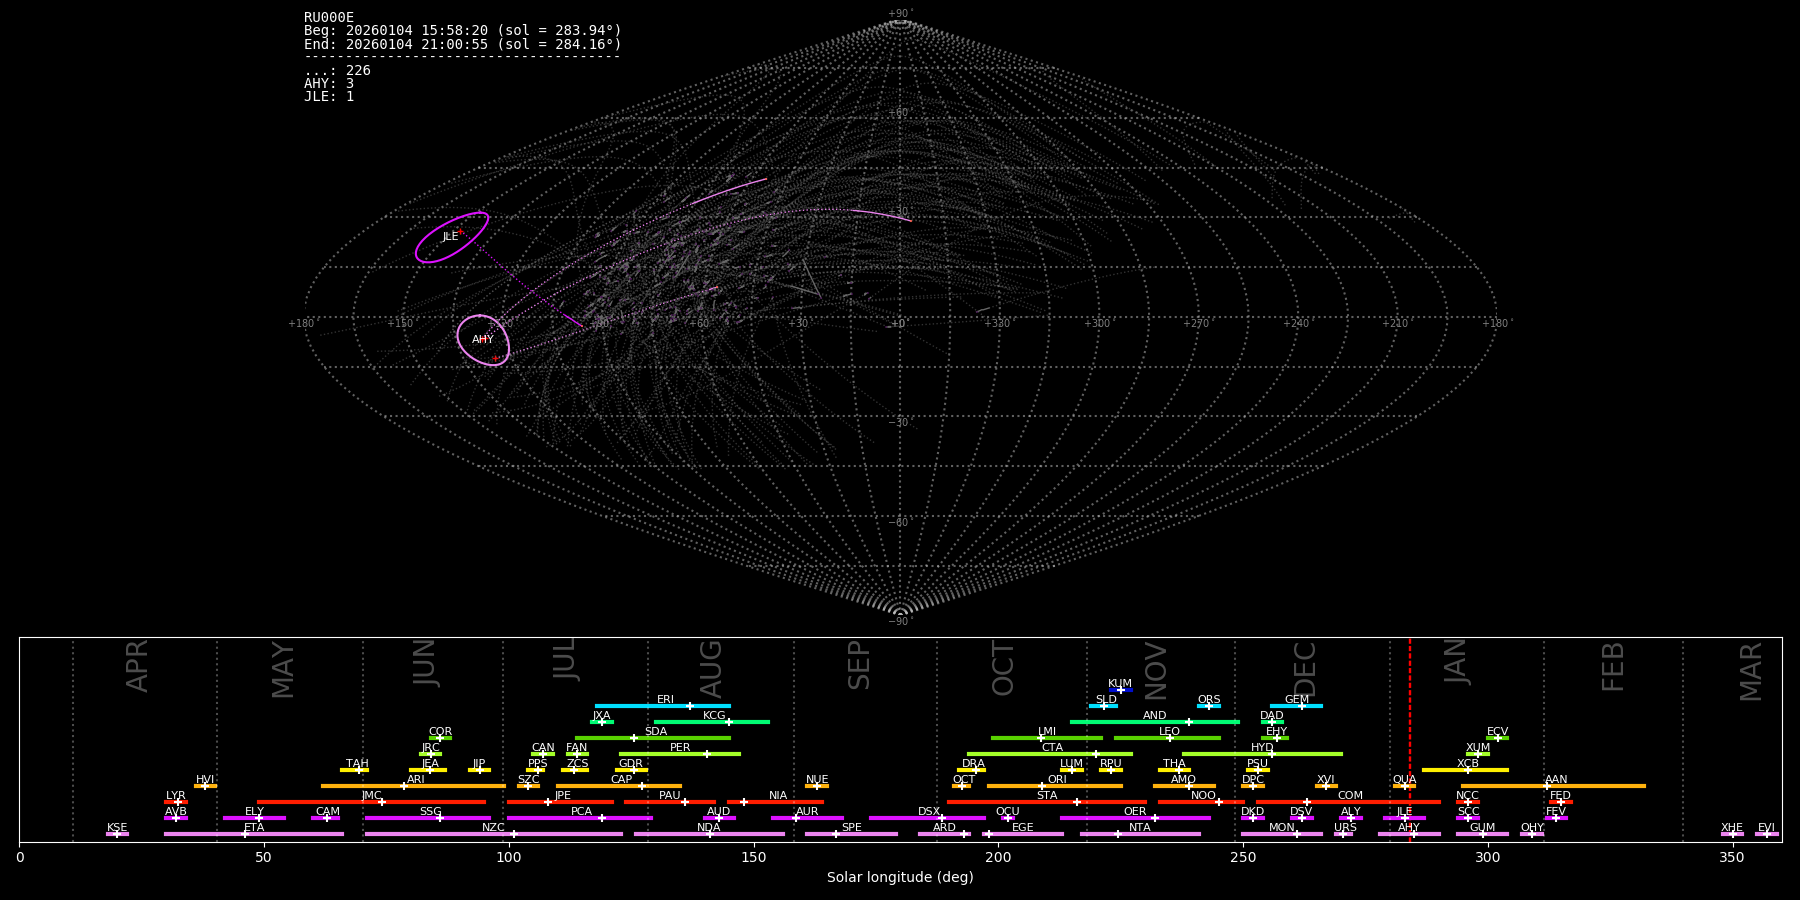Click the OHY shower label
Image resolution: width=1800 pixels, height=900 pixels.
click(1532, 828)
